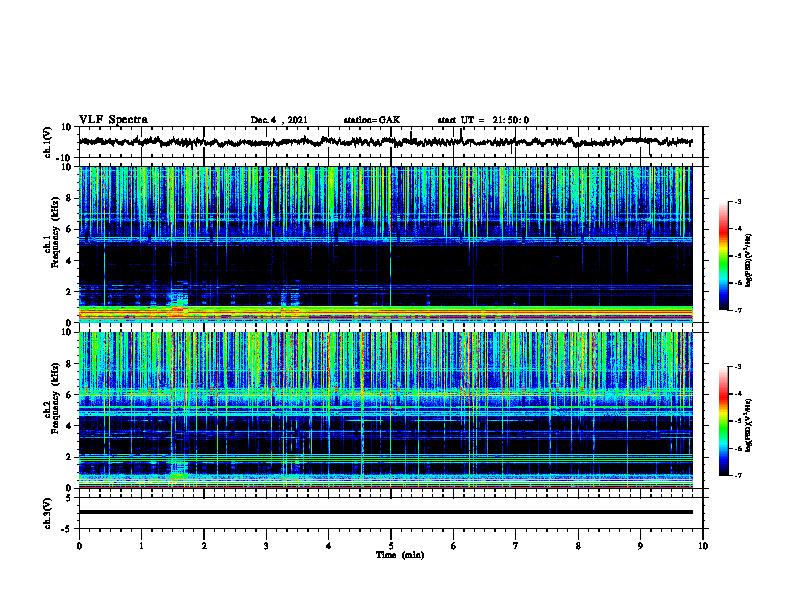
Task: Click the ch.2 "Frequency (kHz)" axis label
Action: [x=54, y=398]
